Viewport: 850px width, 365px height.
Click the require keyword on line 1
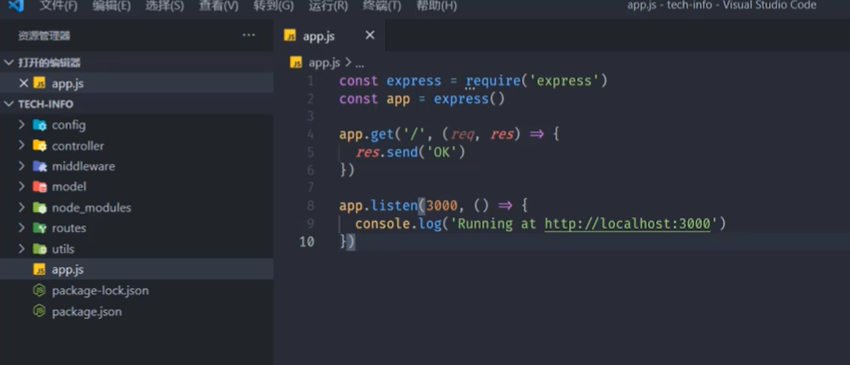[493, 81]
